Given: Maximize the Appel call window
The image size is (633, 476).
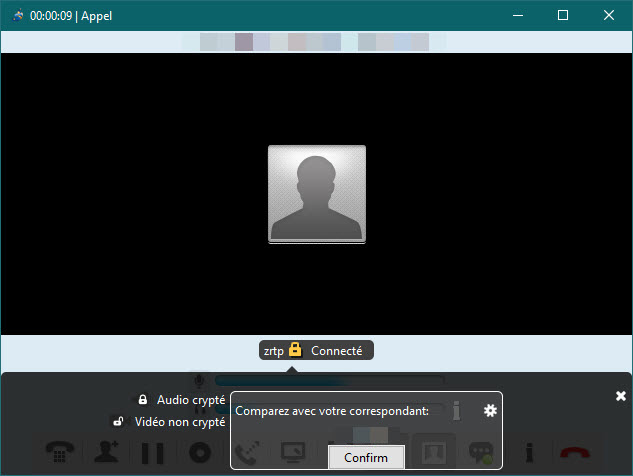Looking at the screenshot, I should click(x=563, y=15).
